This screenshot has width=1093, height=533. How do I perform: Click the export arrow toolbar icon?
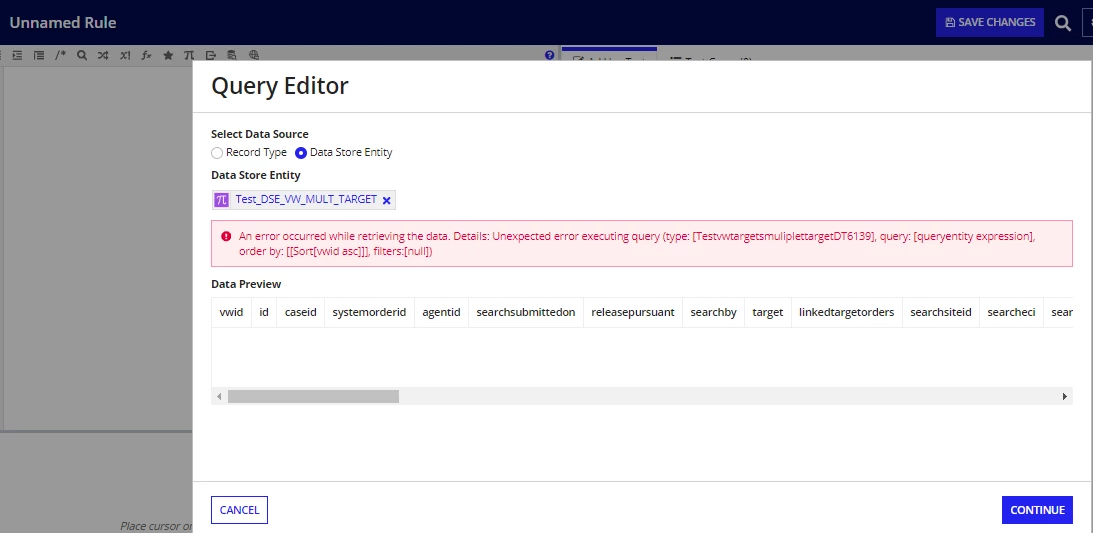click(211, 55)
